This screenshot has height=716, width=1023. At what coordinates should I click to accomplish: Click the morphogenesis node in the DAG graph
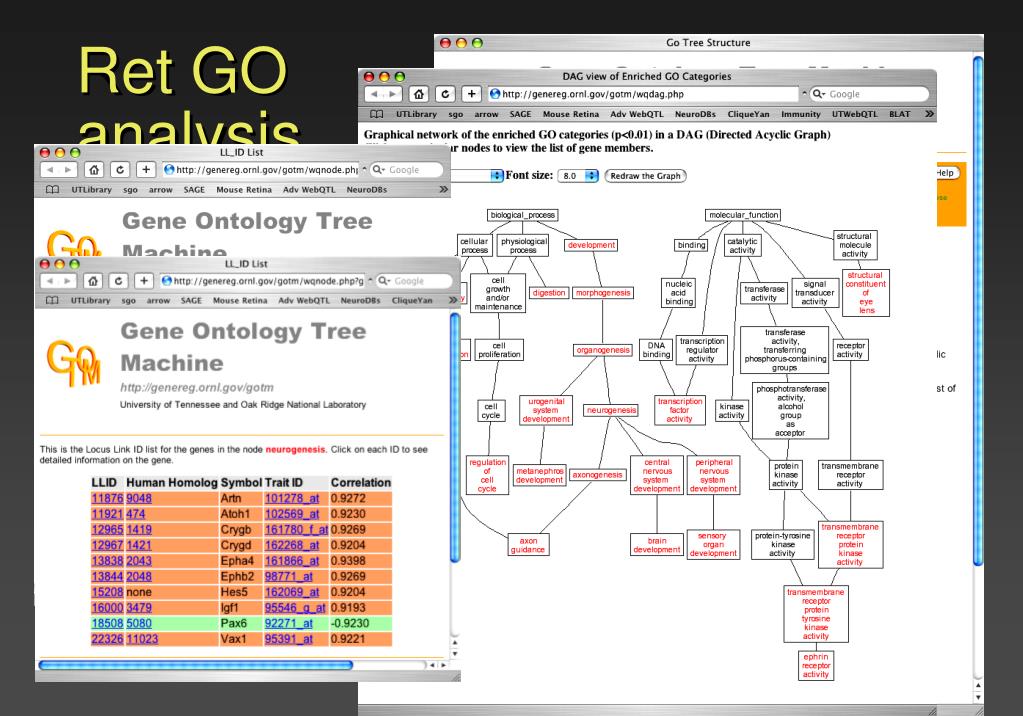coord(603,293)
